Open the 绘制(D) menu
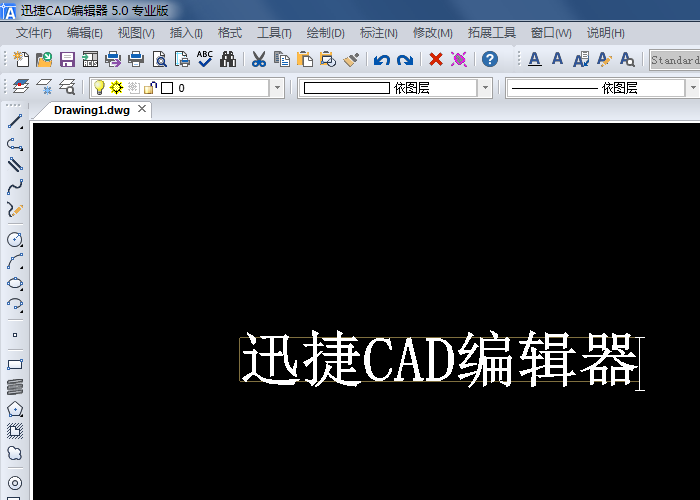700x500 pixels. [x=325, y=33]
